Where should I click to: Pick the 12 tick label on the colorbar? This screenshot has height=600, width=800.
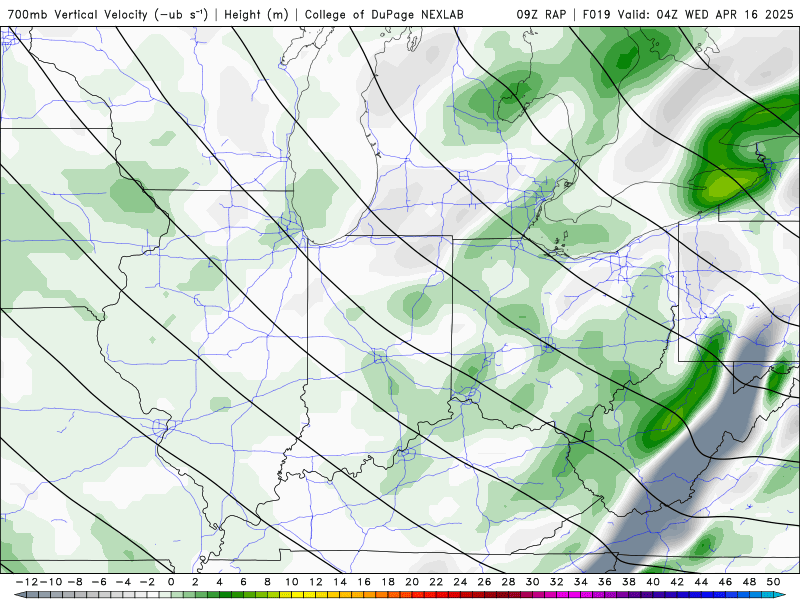(x=316, y=582)
